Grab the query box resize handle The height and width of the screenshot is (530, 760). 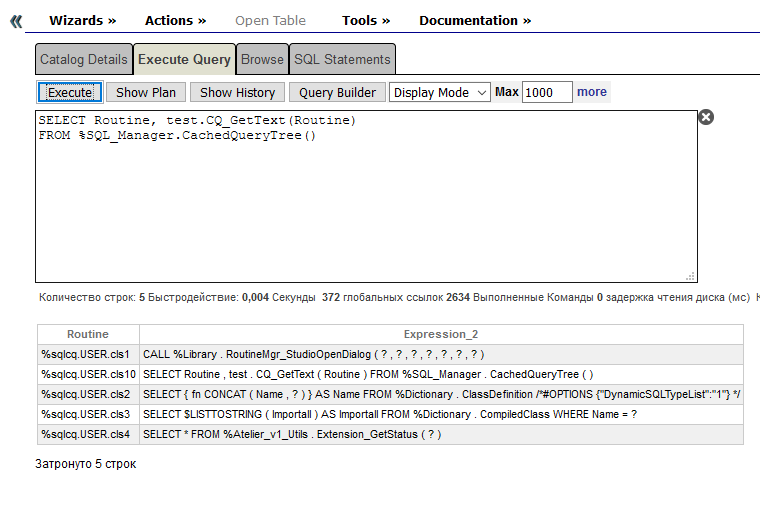(x=690, y=276)
